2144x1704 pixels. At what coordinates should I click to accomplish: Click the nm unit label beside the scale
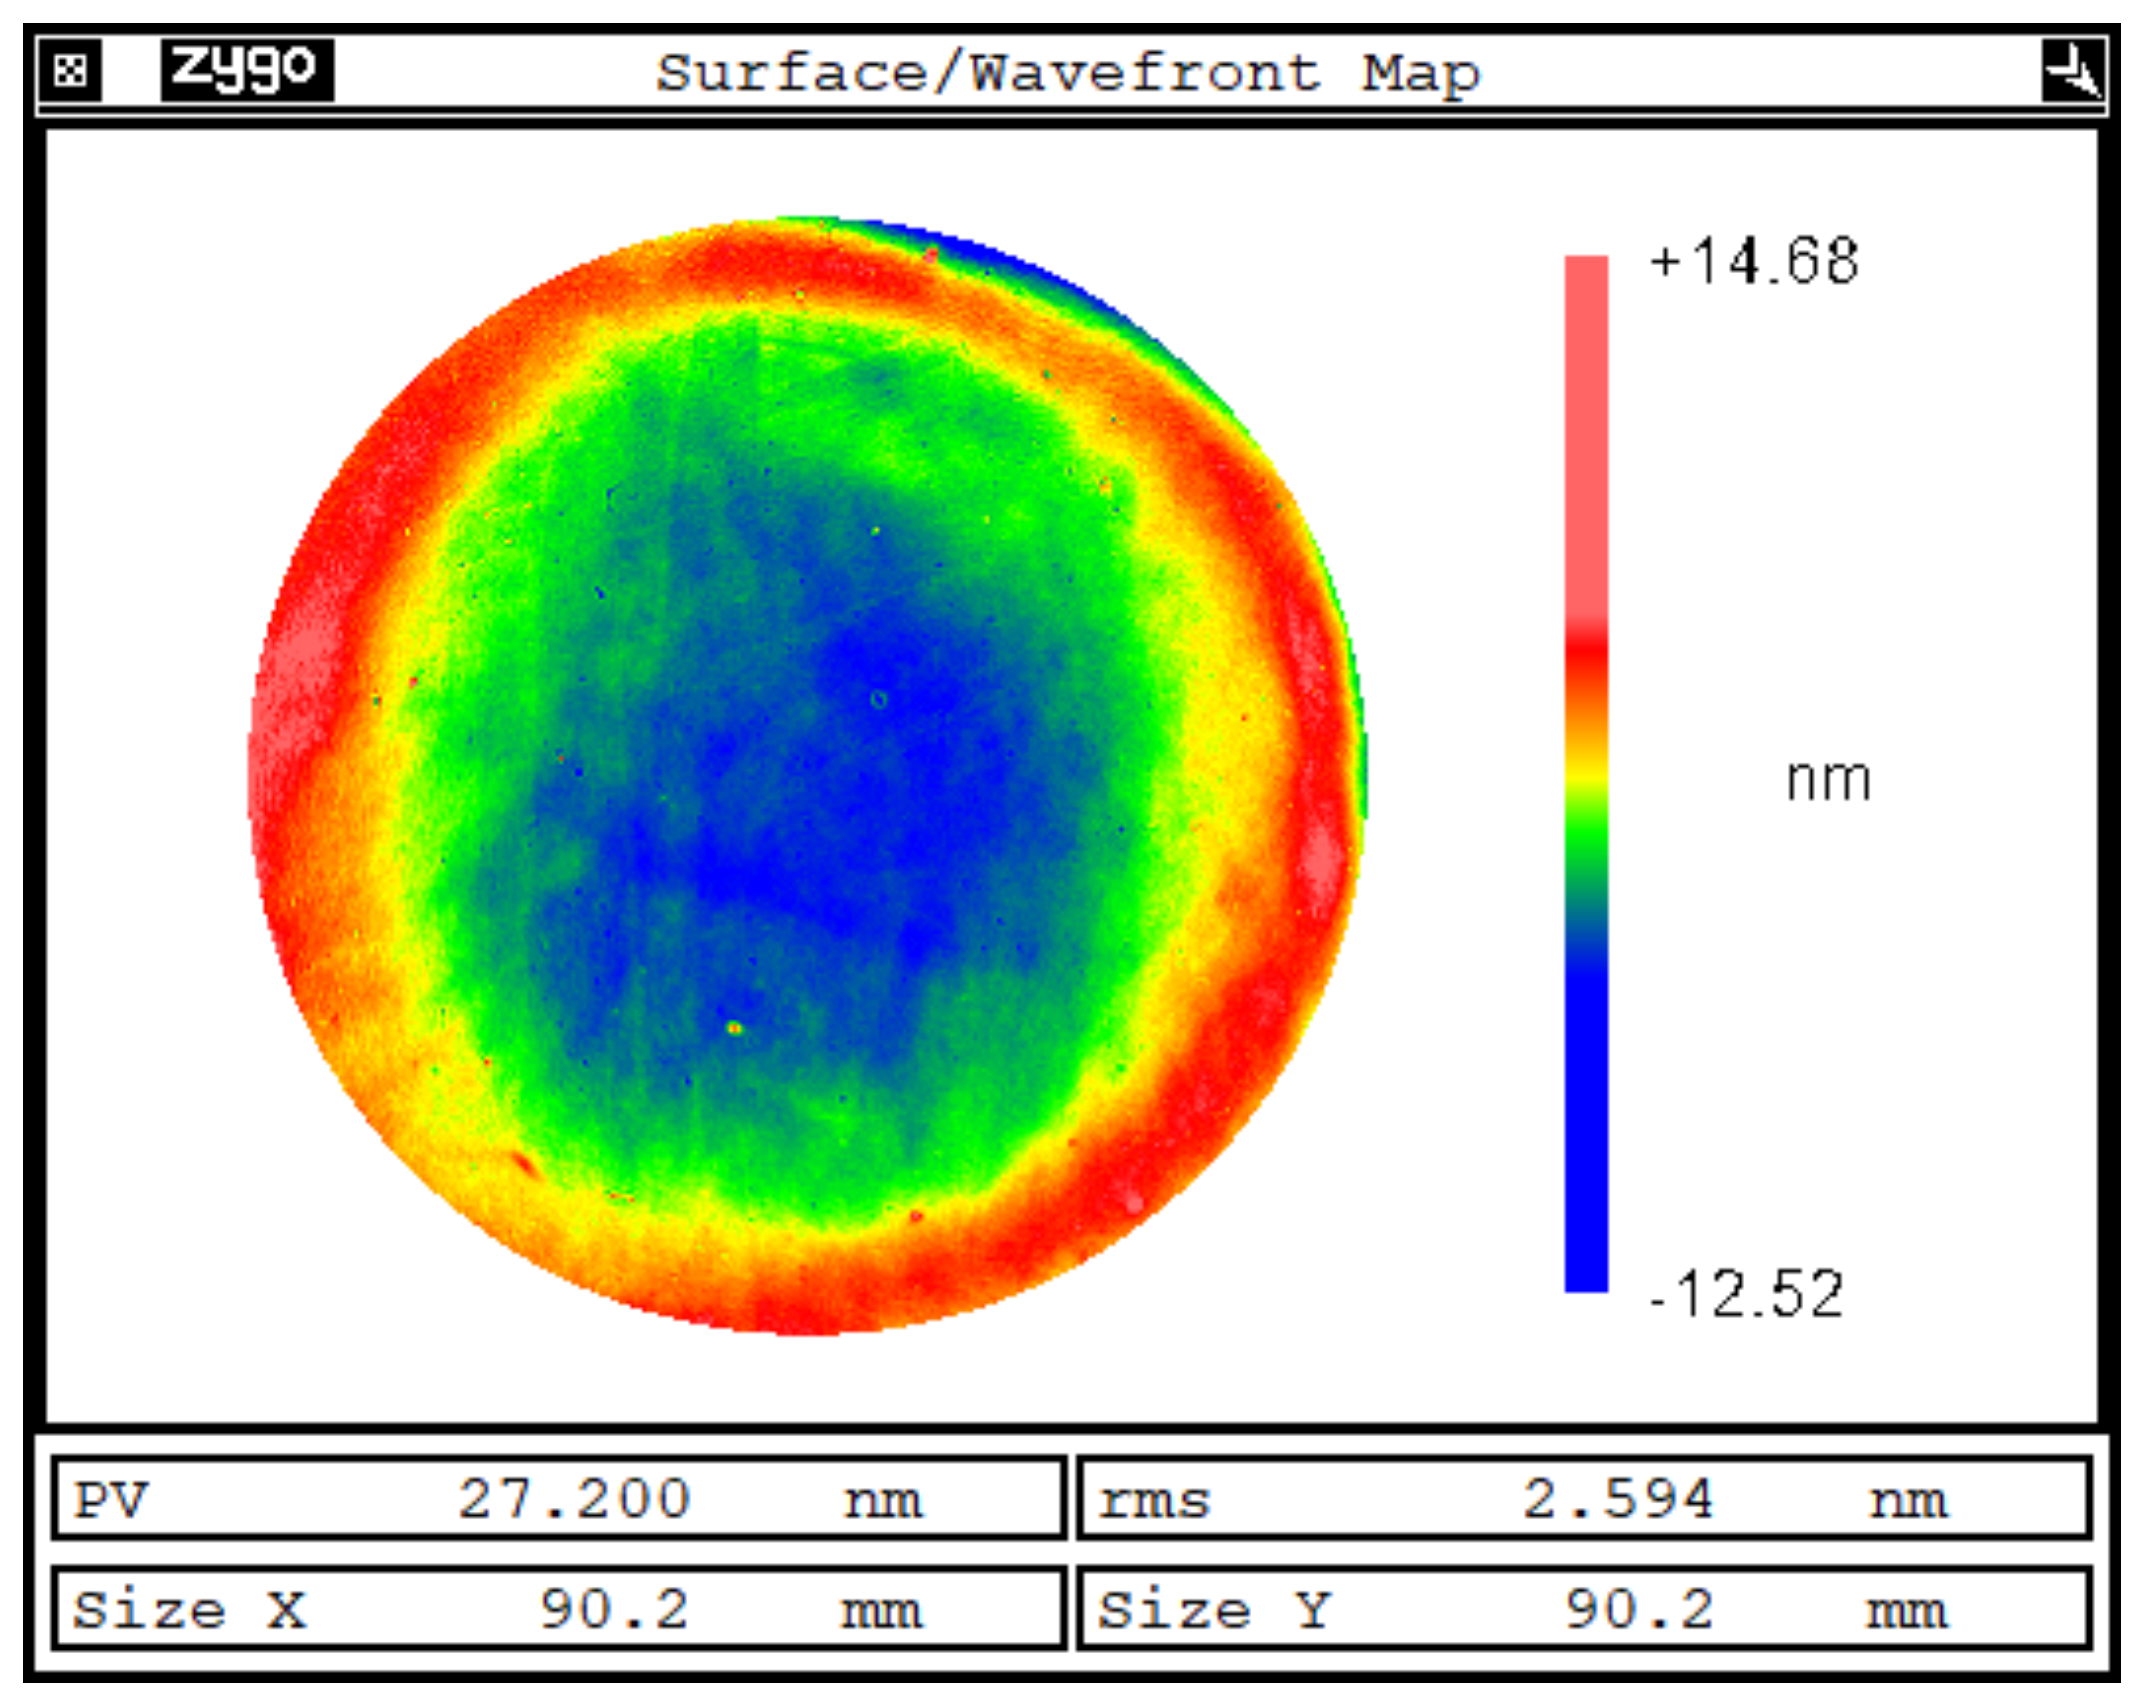click(1828, 780)
